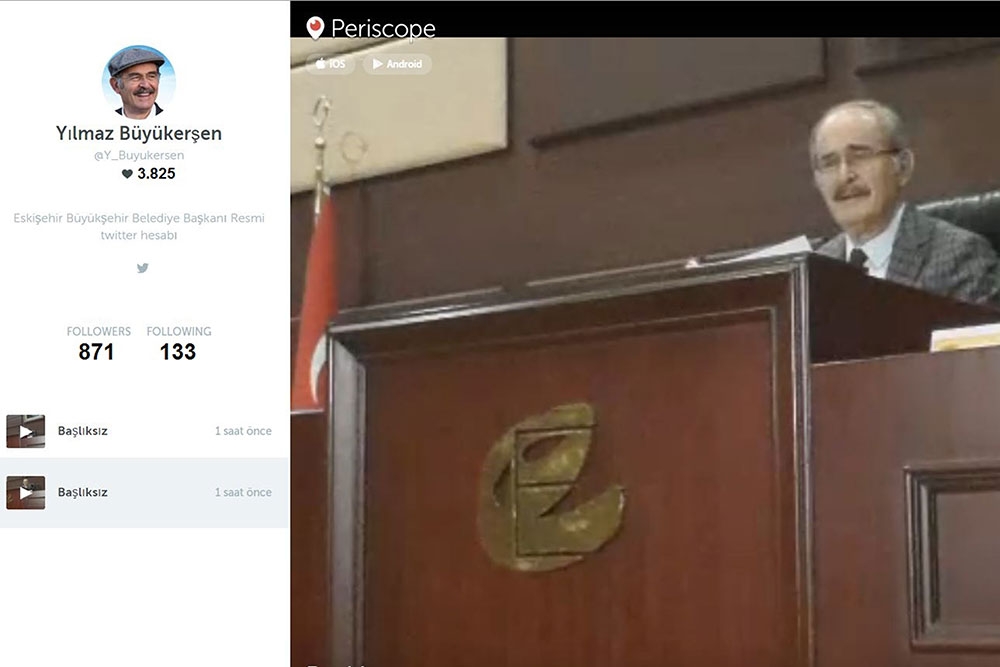Image resolution: width=1000 pixels, height=667 pixels.
Task: Click the Periscope map-pin logo icon
Action: 315,28
